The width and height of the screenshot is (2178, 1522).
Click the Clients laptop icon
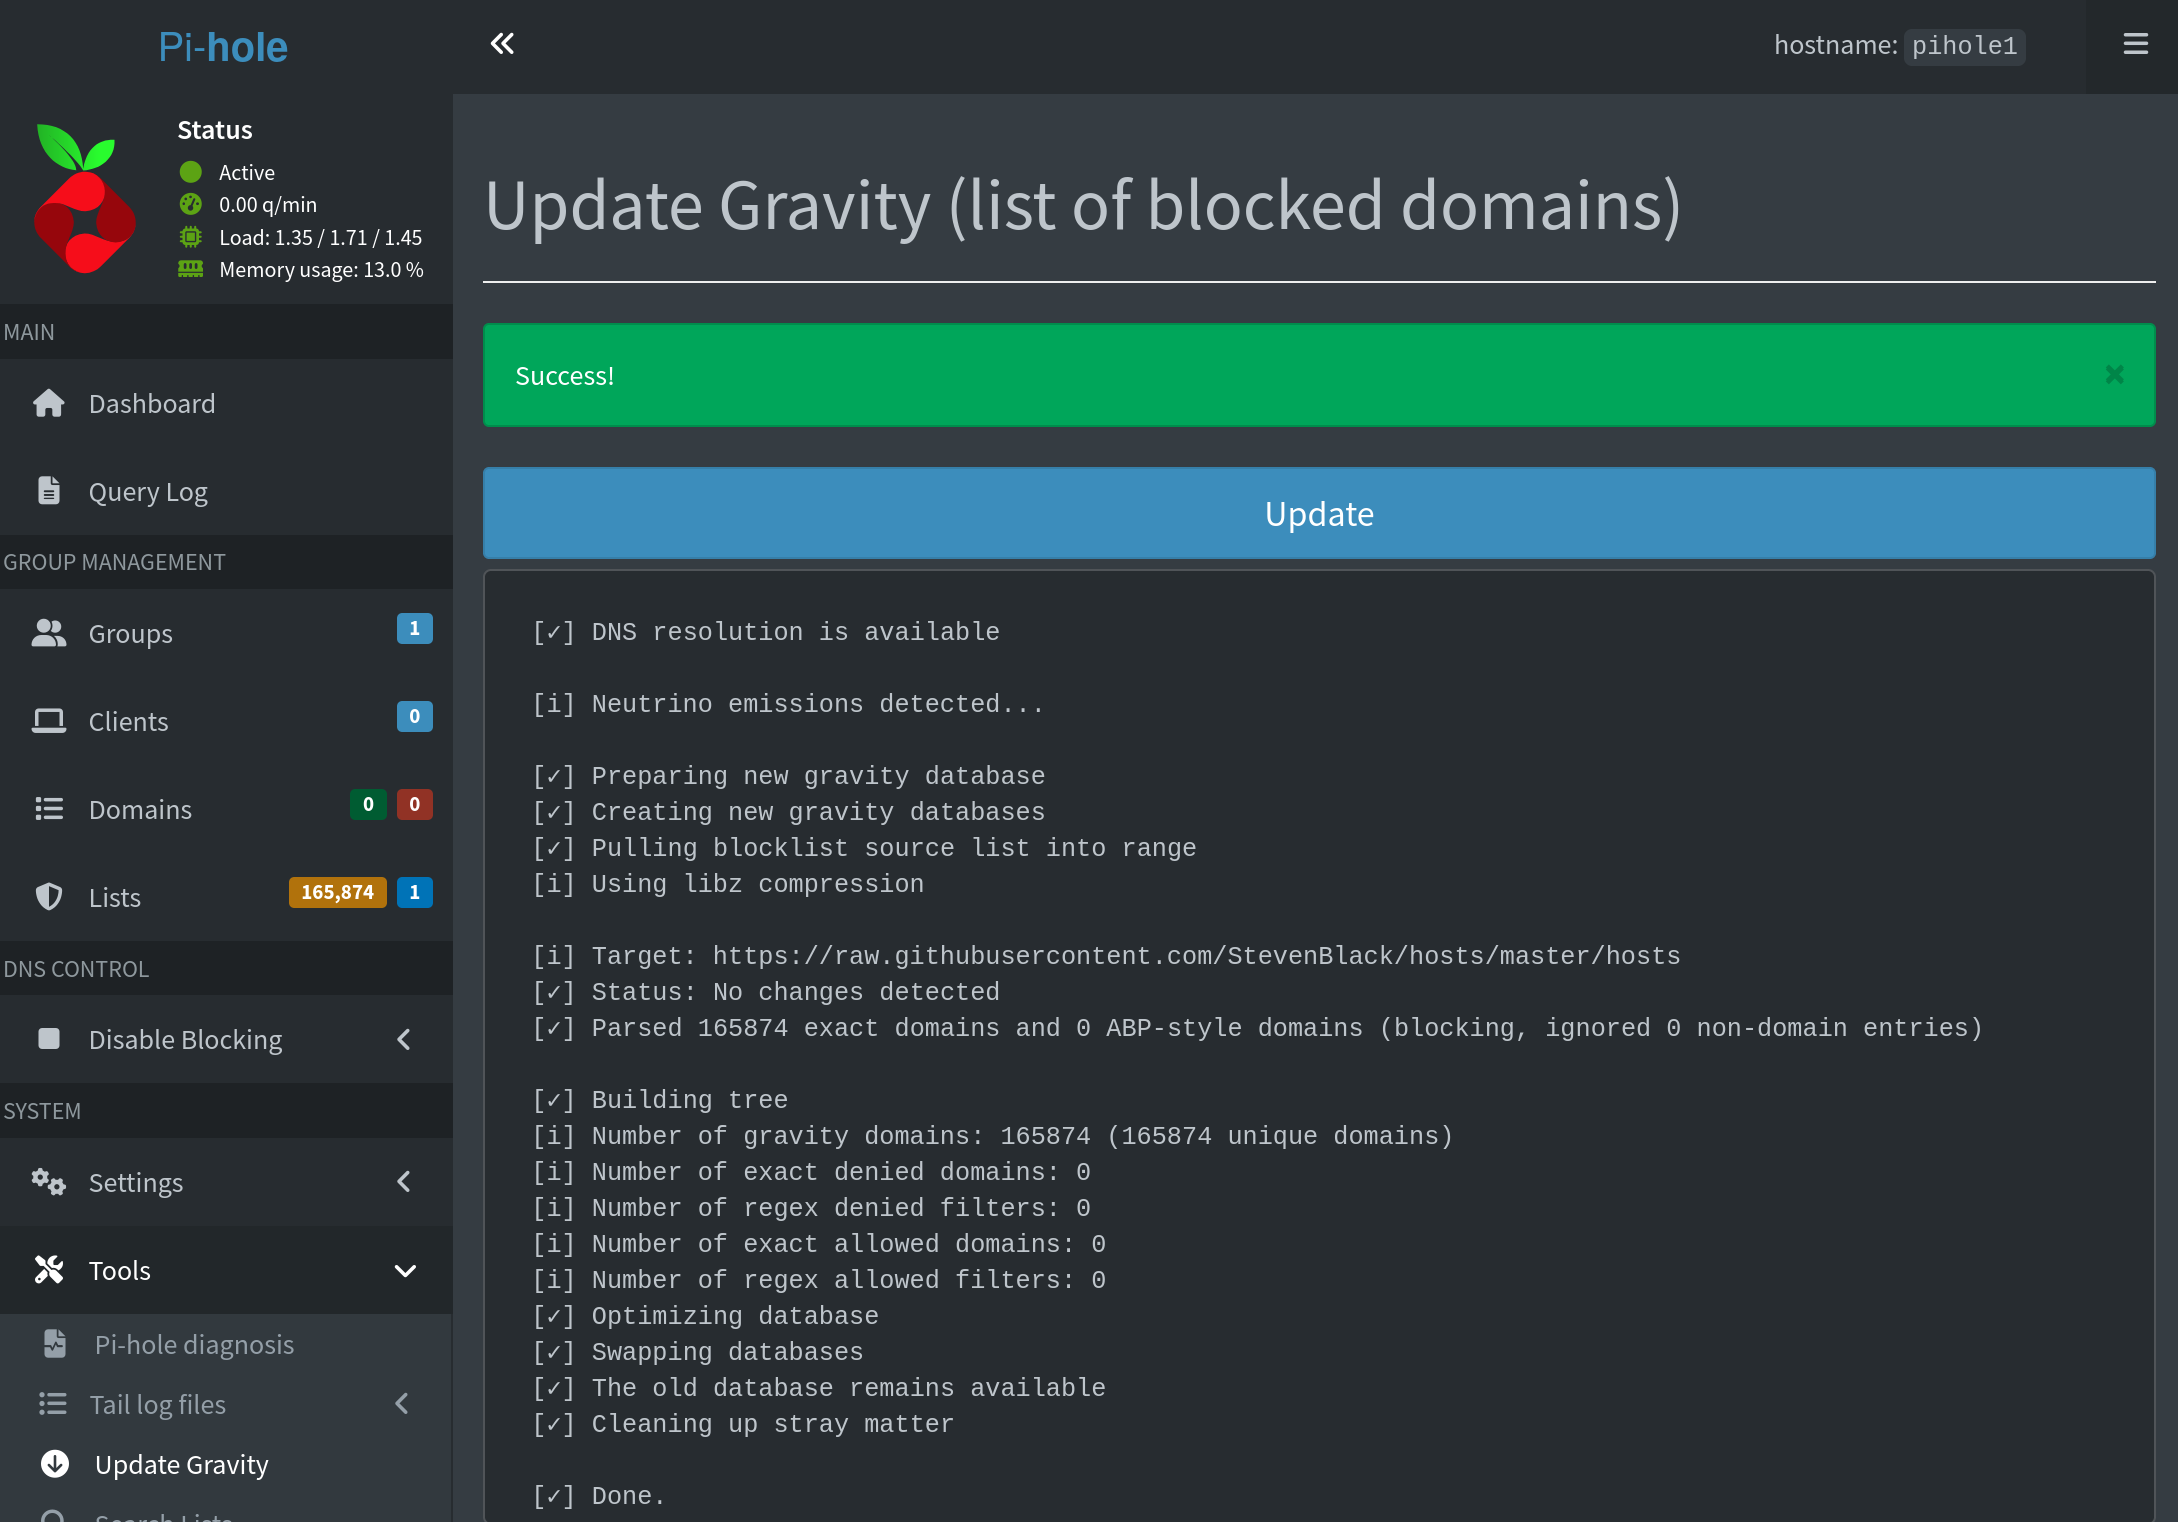click(48, 721)
